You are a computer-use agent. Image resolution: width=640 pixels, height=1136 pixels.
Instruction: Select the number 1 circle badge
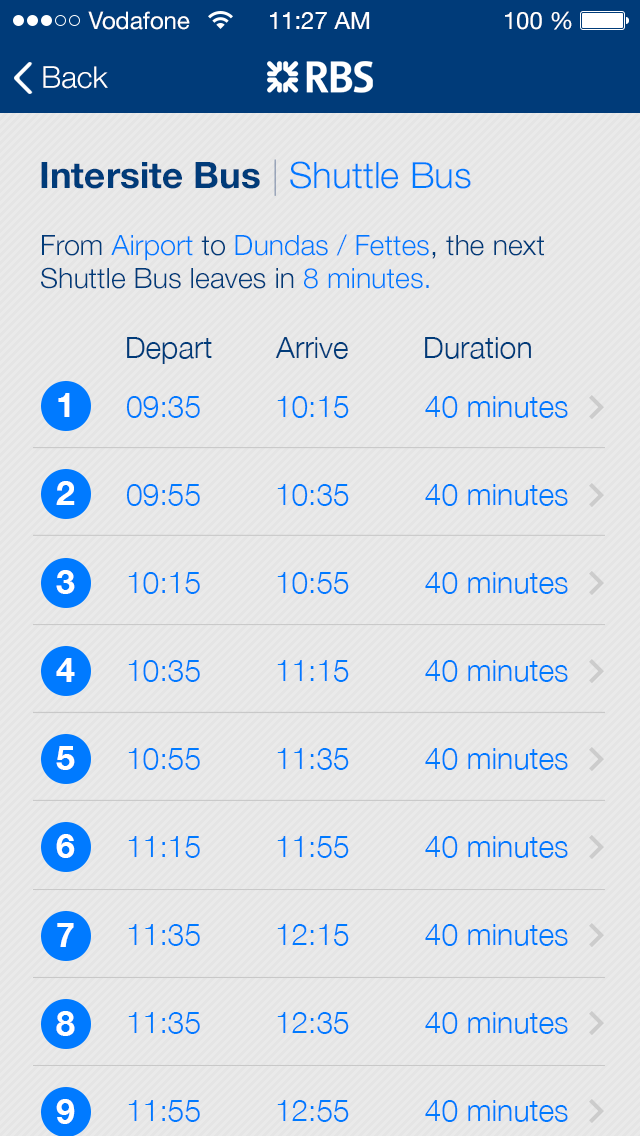pos(66,407)
